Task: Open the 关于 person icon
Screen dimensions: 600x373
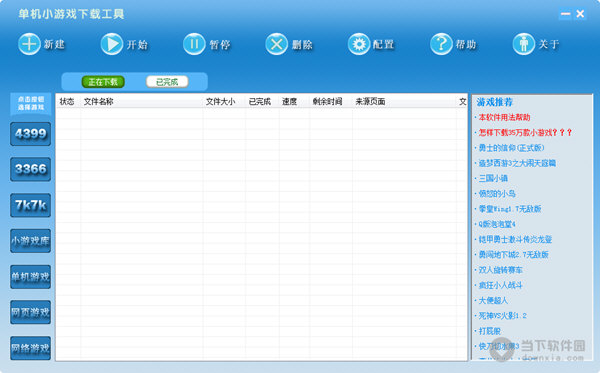Action: (x=524, y=44)
